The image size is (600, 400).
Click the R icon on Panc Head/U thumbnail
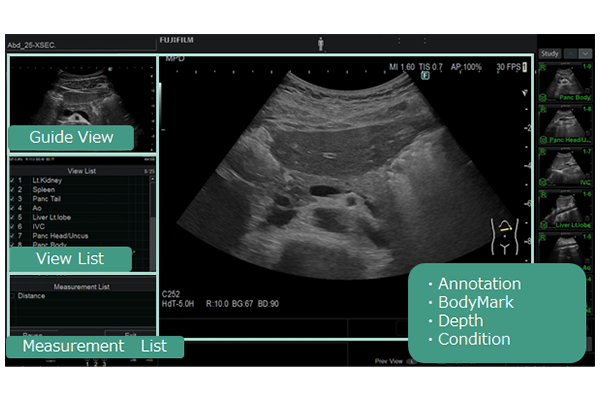point(543,109)
